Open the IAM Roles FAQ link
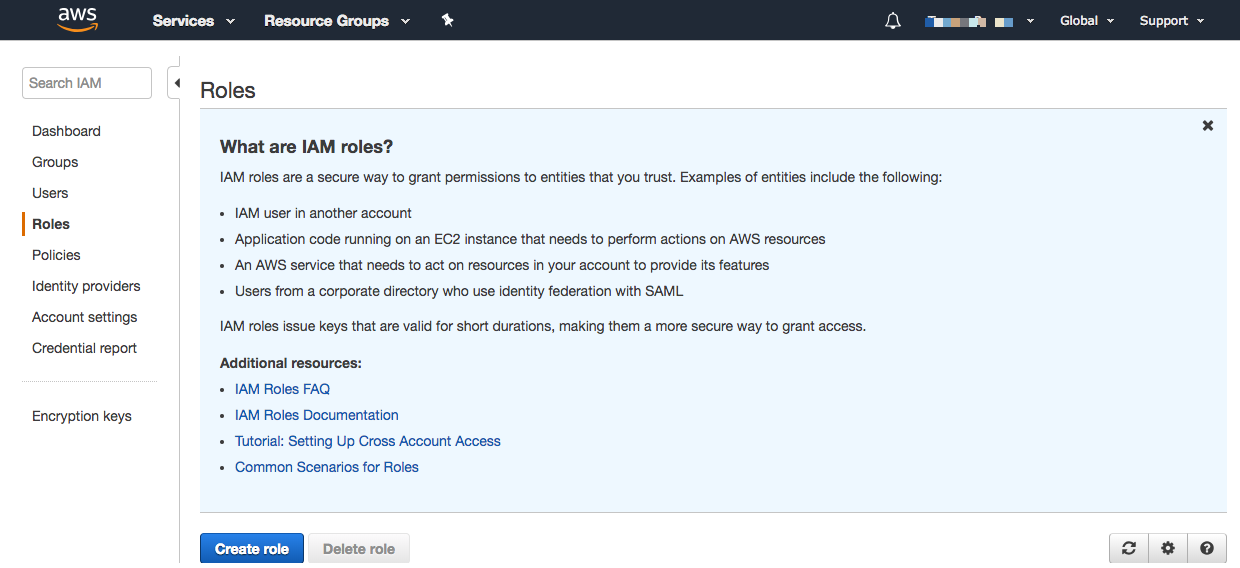This screenshot has width=1240, height=568. pos(282,389)
